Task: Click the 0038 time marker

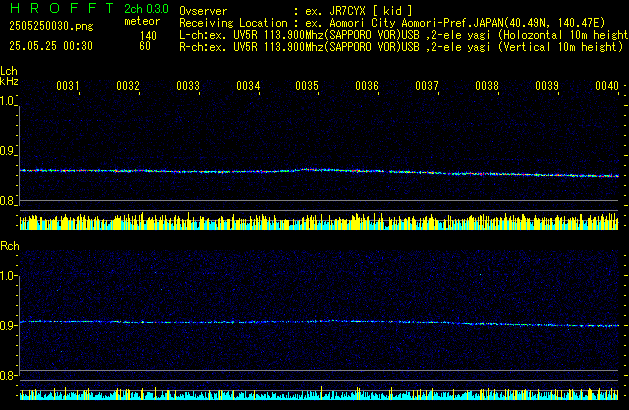Action: tap(487, 86)
